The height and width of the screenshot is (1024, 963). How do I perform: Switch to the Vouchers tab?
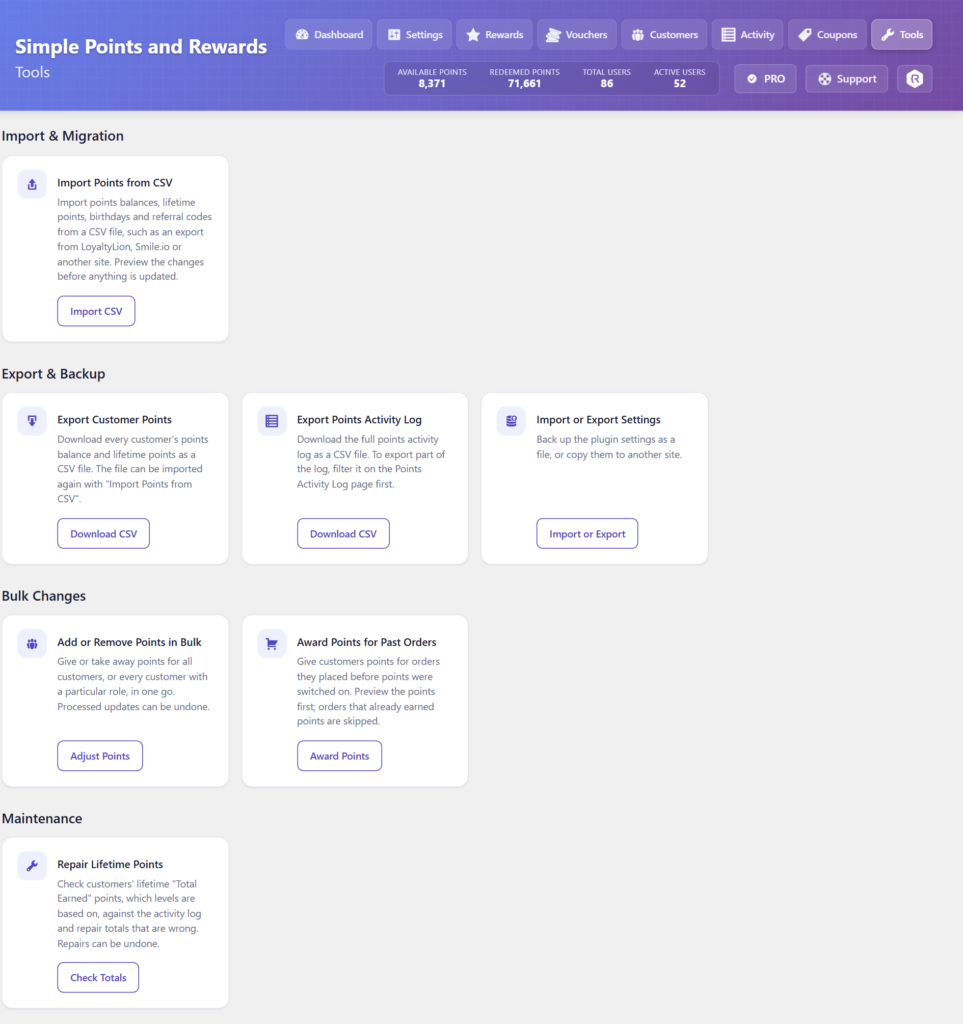pos(576,35)
